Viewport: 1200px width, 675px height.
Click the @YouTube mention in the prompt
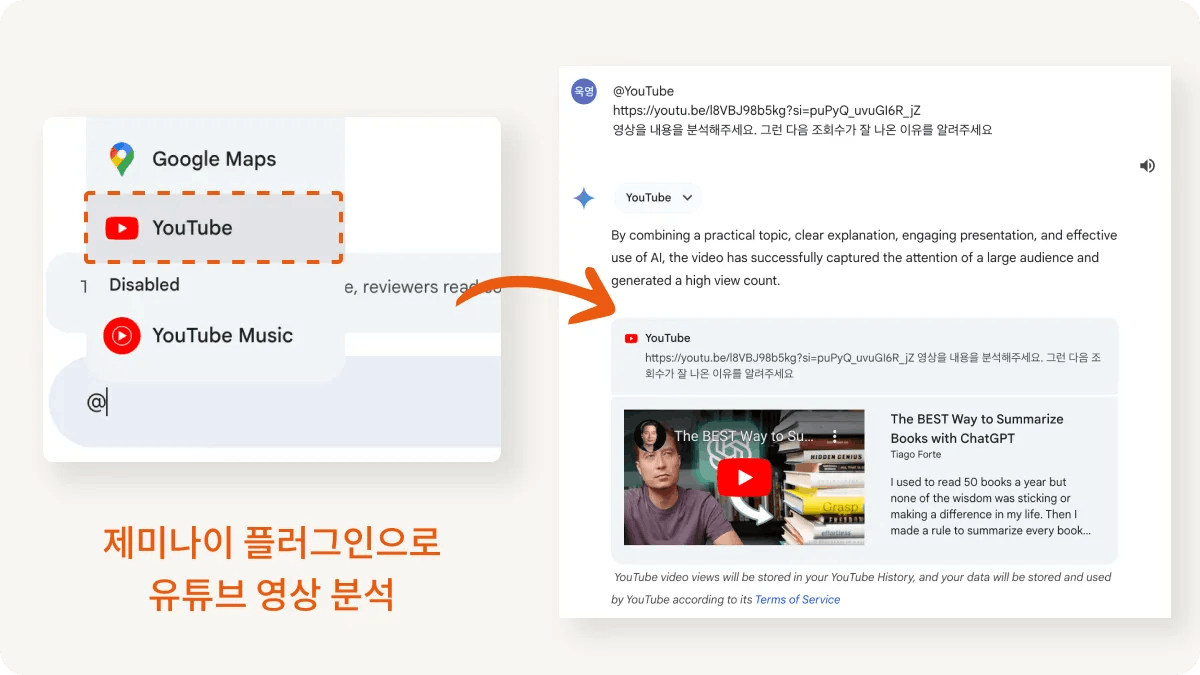[x=643, y=91]
